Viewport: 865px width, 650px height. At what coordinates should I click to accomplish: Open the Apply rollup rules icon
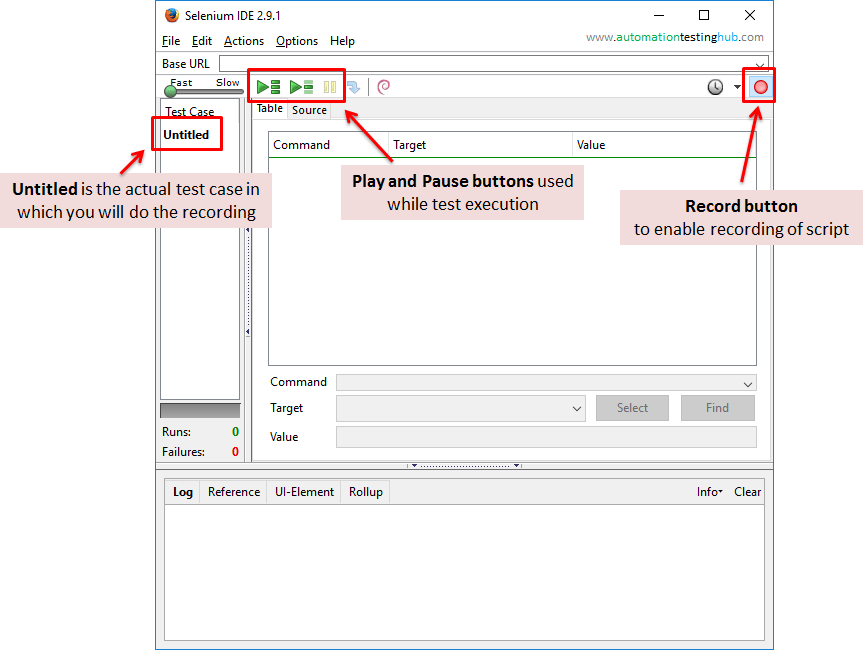[383, 87]
